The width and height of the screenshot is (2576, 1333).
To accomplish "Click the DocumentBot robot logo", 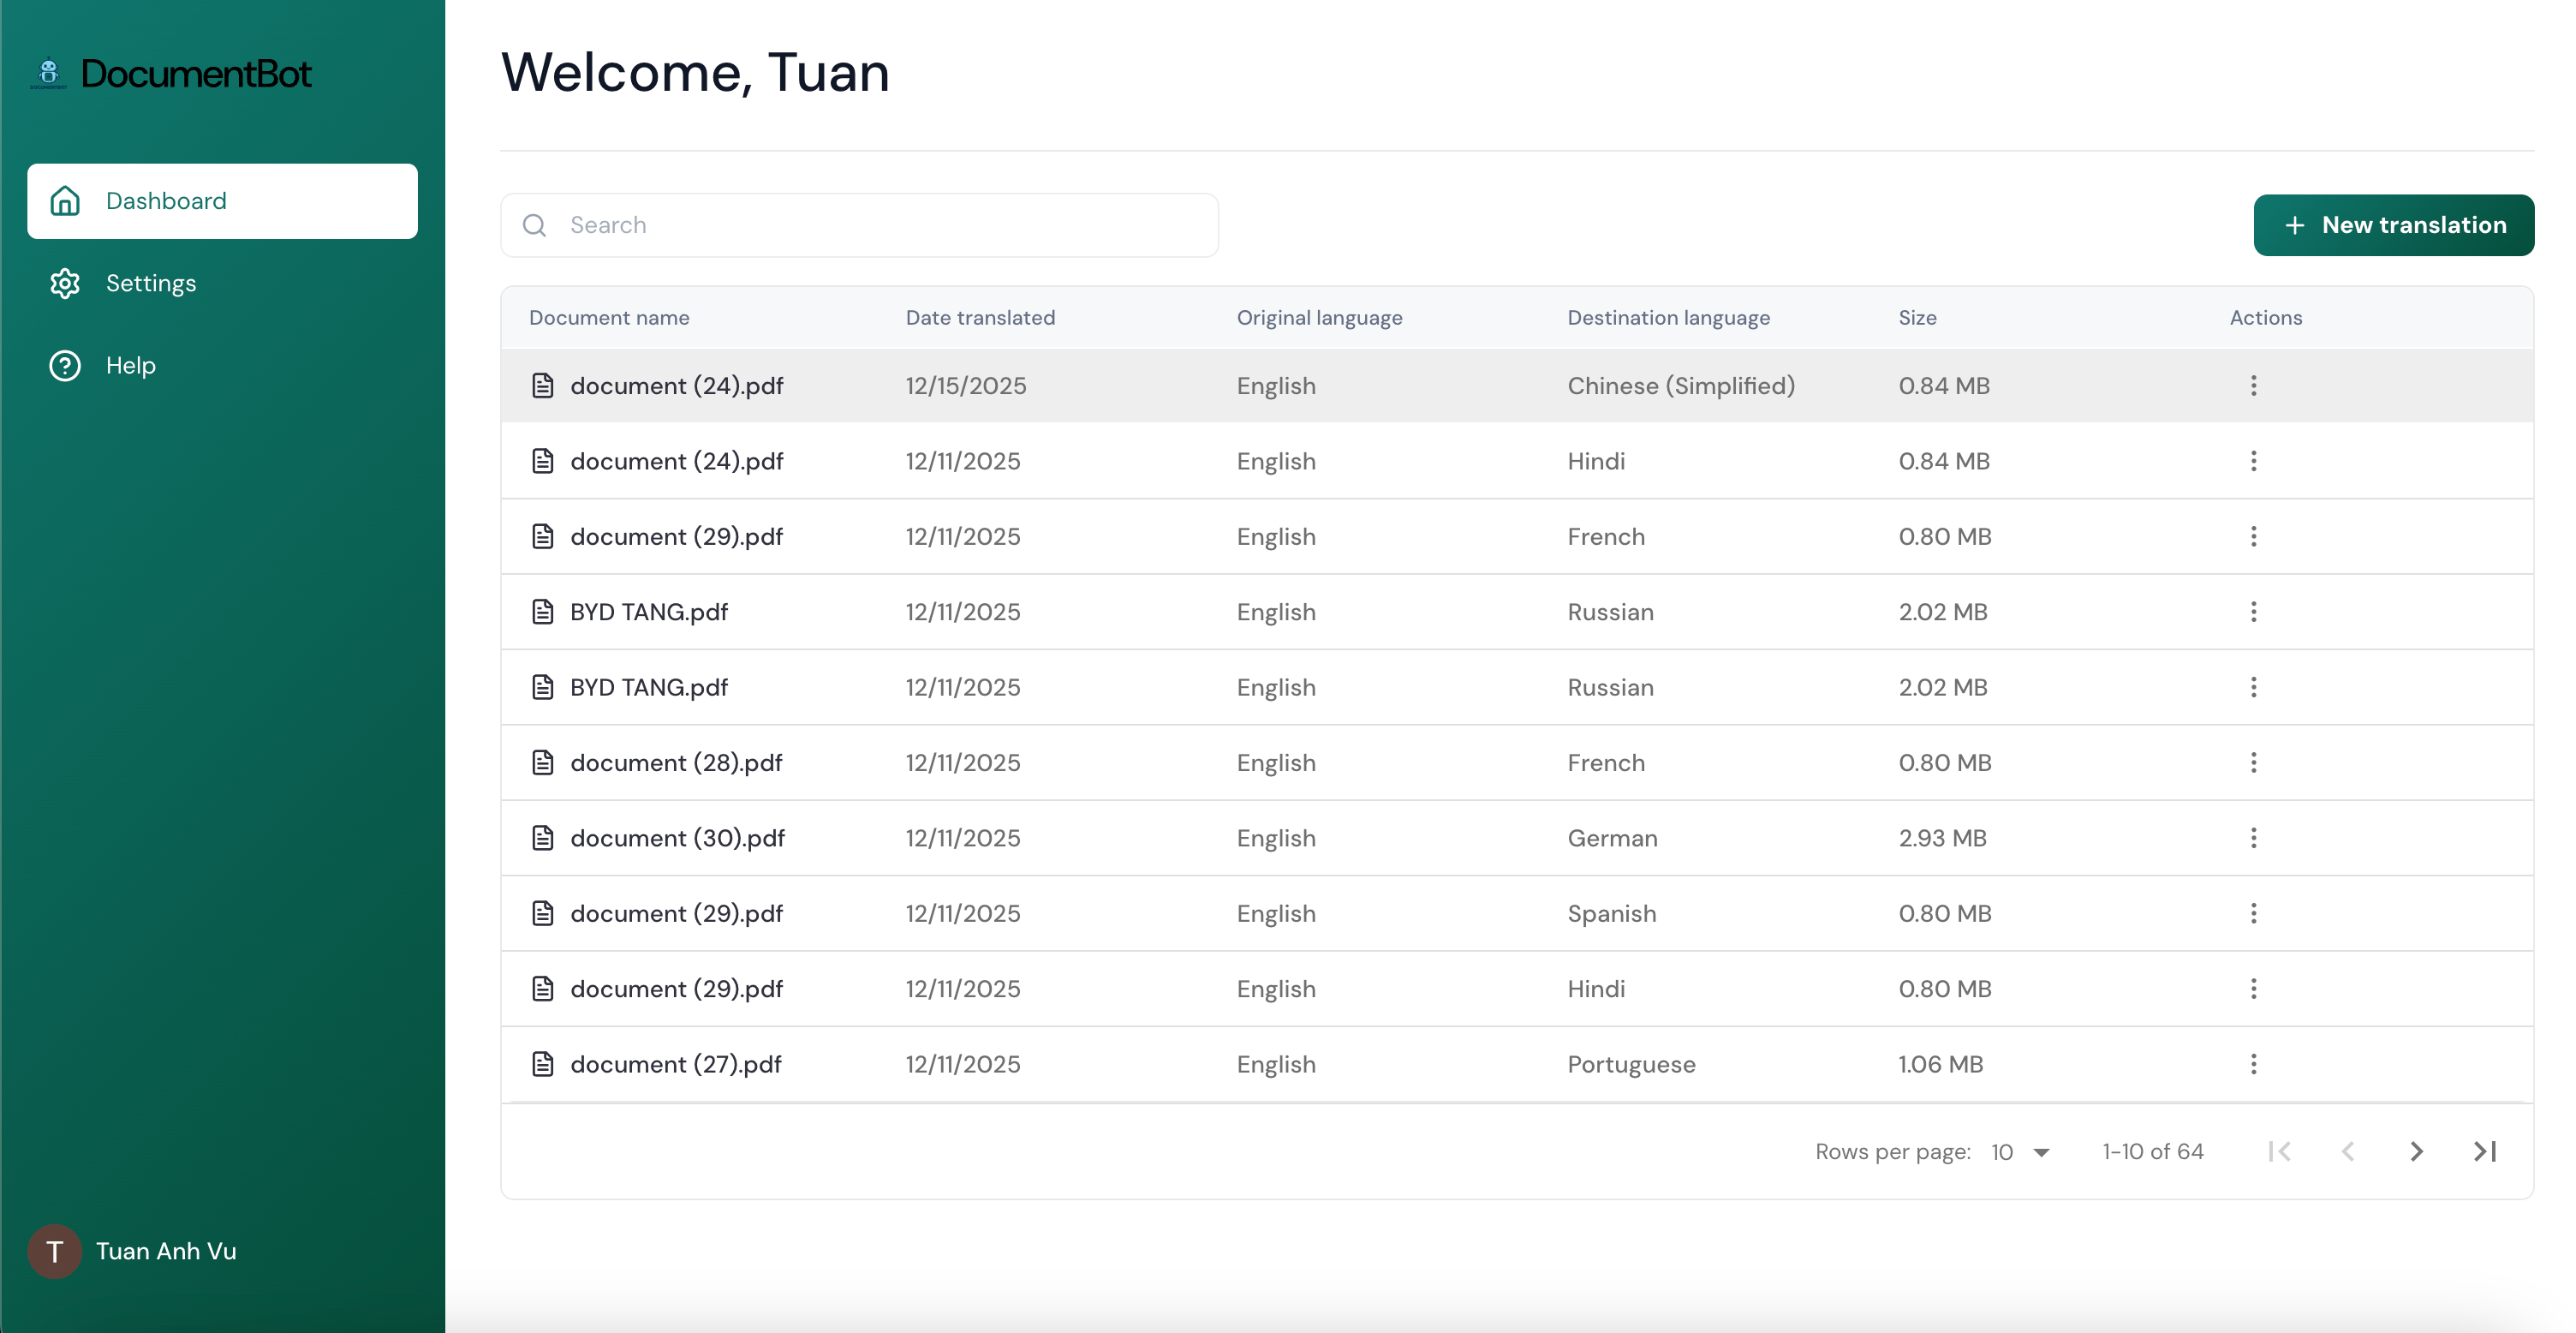I will pyautogui.click(x=48, y=73).
